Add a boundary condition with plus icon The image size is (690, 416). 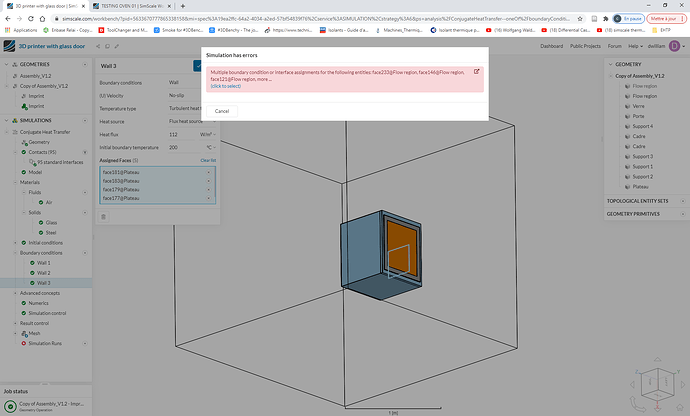[x=85, y=253]
